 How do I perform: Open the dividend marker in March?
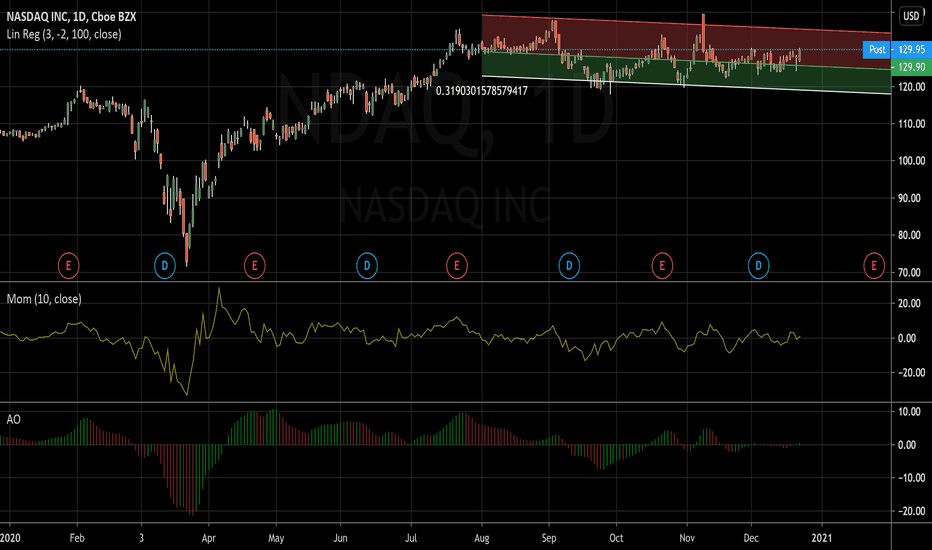click(165, 266)
